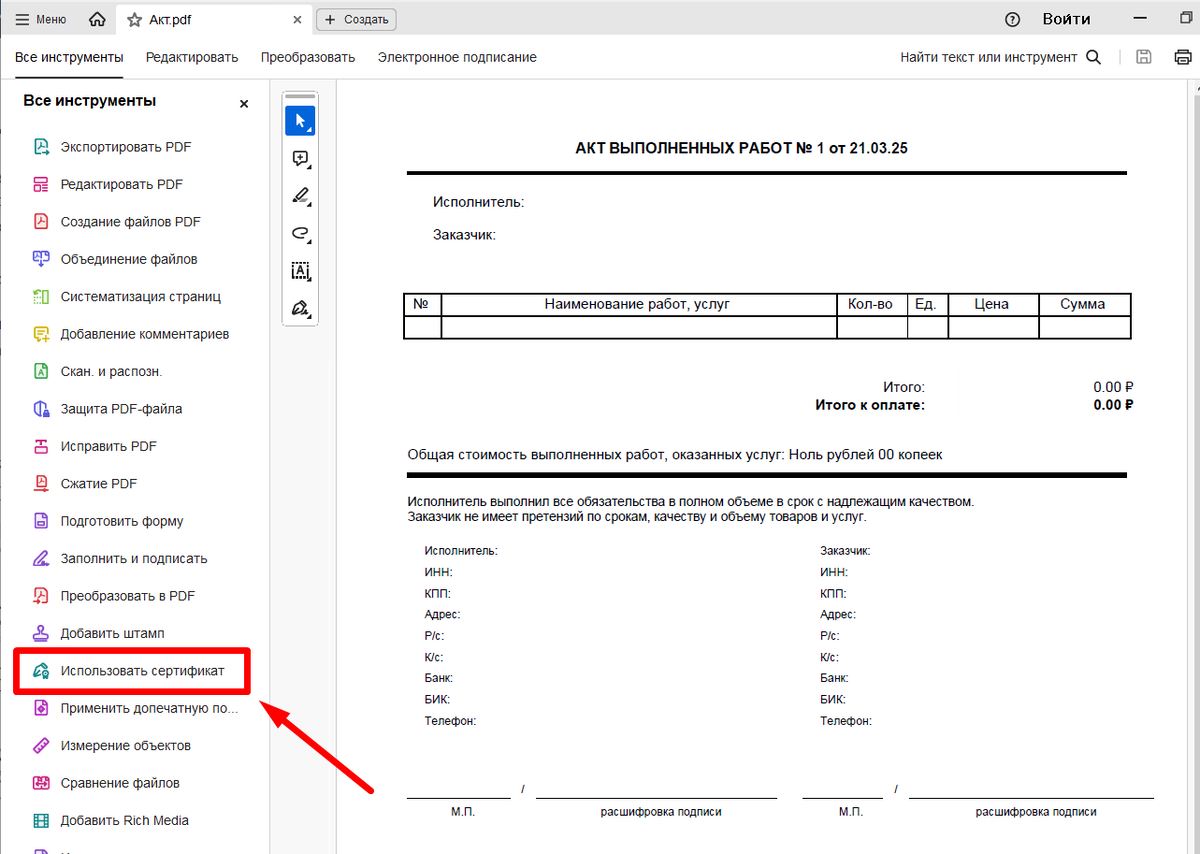Viewport: 1200px width, 854px height.
Task: Click the Итого к оплате: label
Action: pyautogui.click(x=870, y=405)
